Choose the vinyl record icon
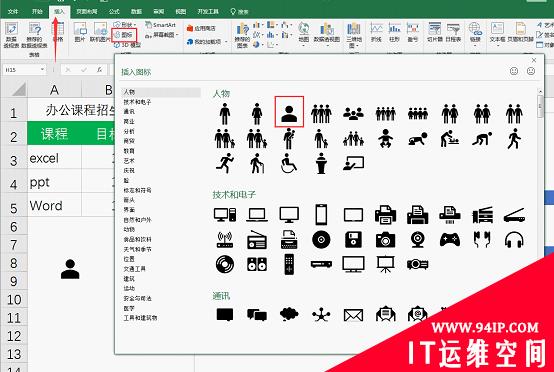The image size is (554, 372). point(225,264)
